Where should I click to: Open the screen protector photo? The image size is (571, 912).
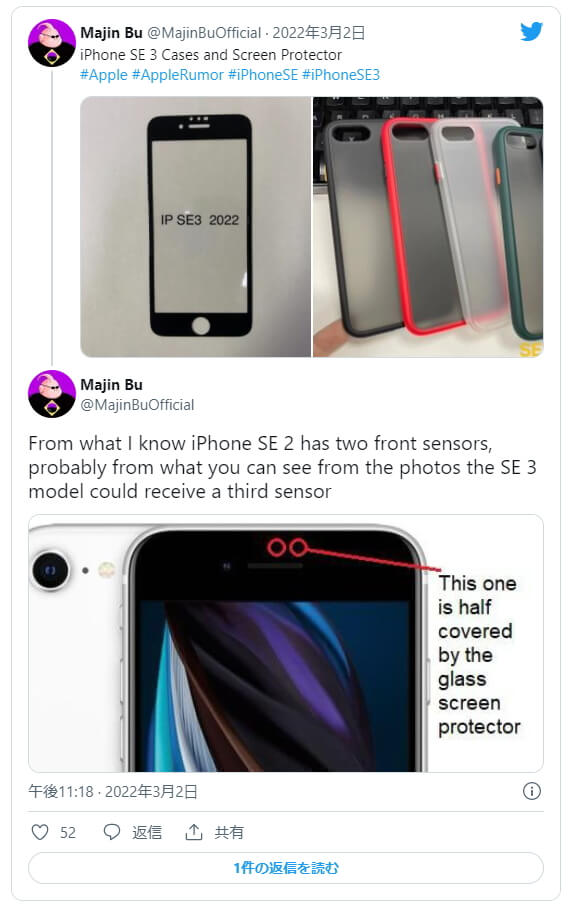(195, 226)
